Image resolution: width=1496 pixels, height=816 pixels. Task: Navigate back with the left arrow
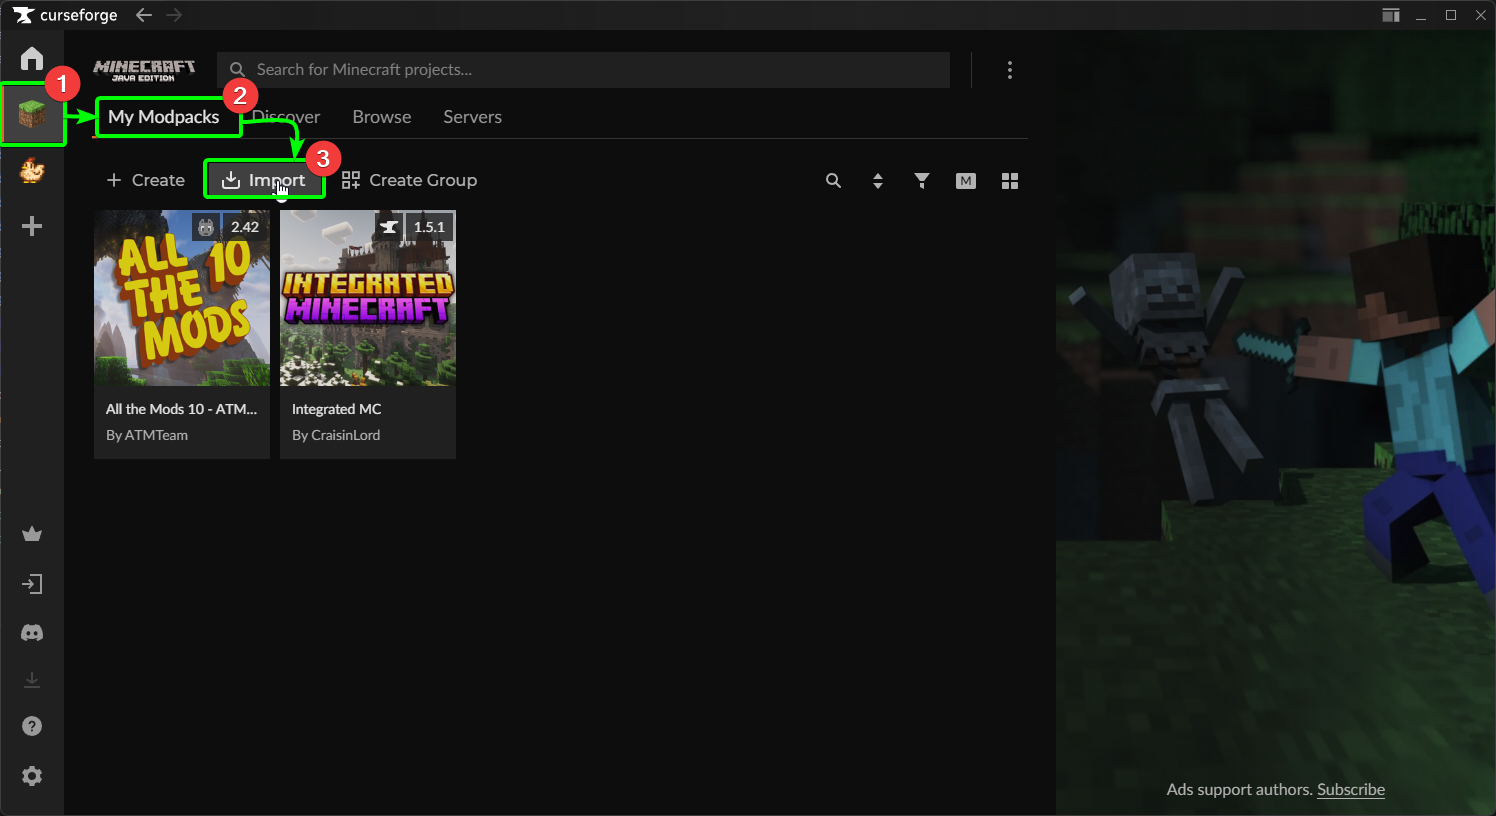coord(144,15)
